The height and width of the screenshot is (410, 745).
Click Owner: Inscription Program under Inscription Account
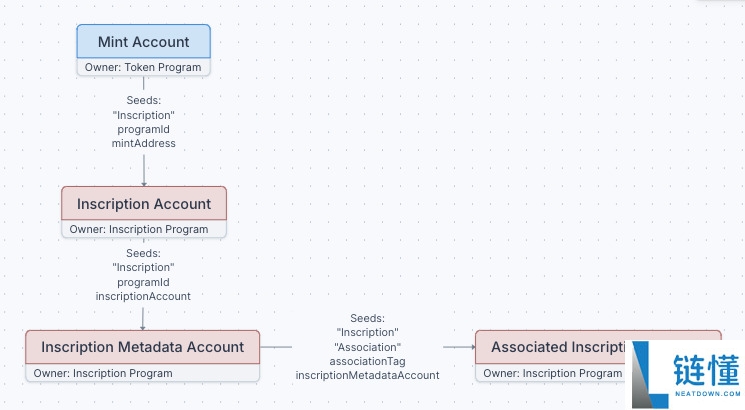(139, 229)
